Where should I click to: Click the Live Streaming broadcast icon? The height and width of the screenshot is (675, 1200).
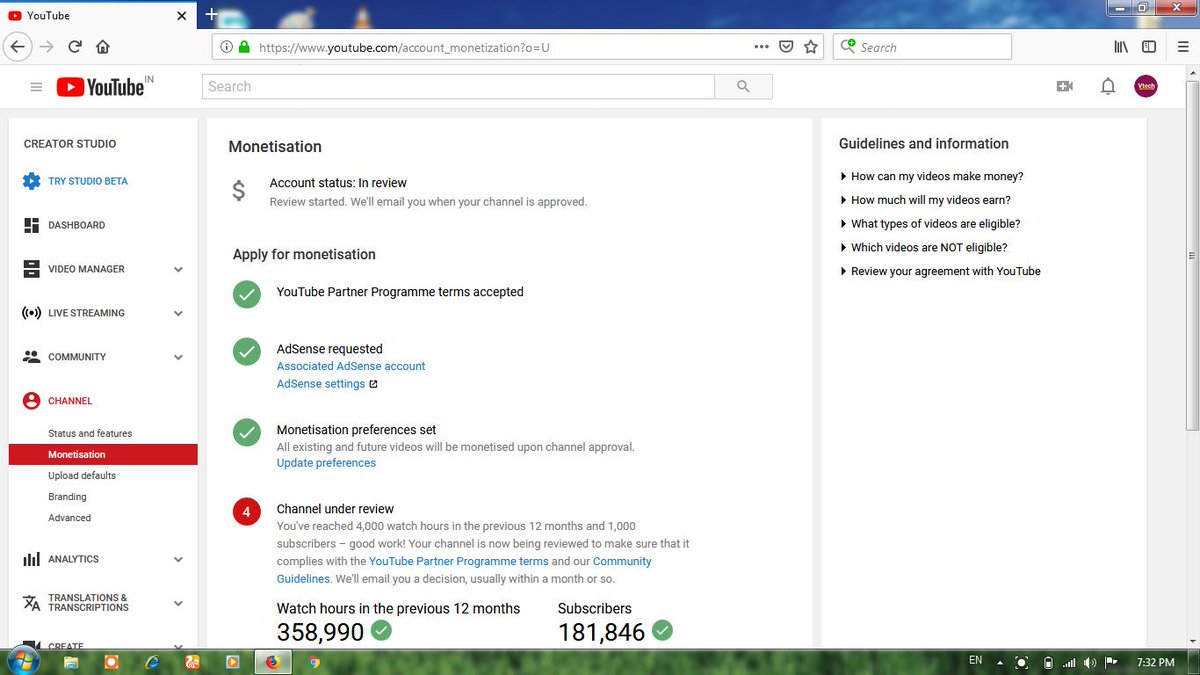pyautogui.click(x=31, y=313)
